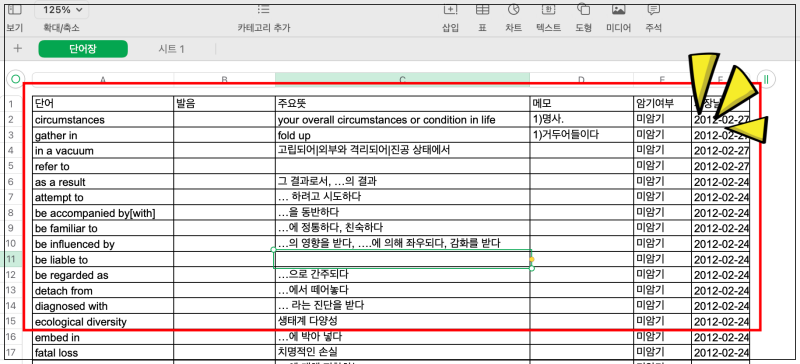
Task: Click the cell '1)거두어들이다'
Action: [582, 135]
